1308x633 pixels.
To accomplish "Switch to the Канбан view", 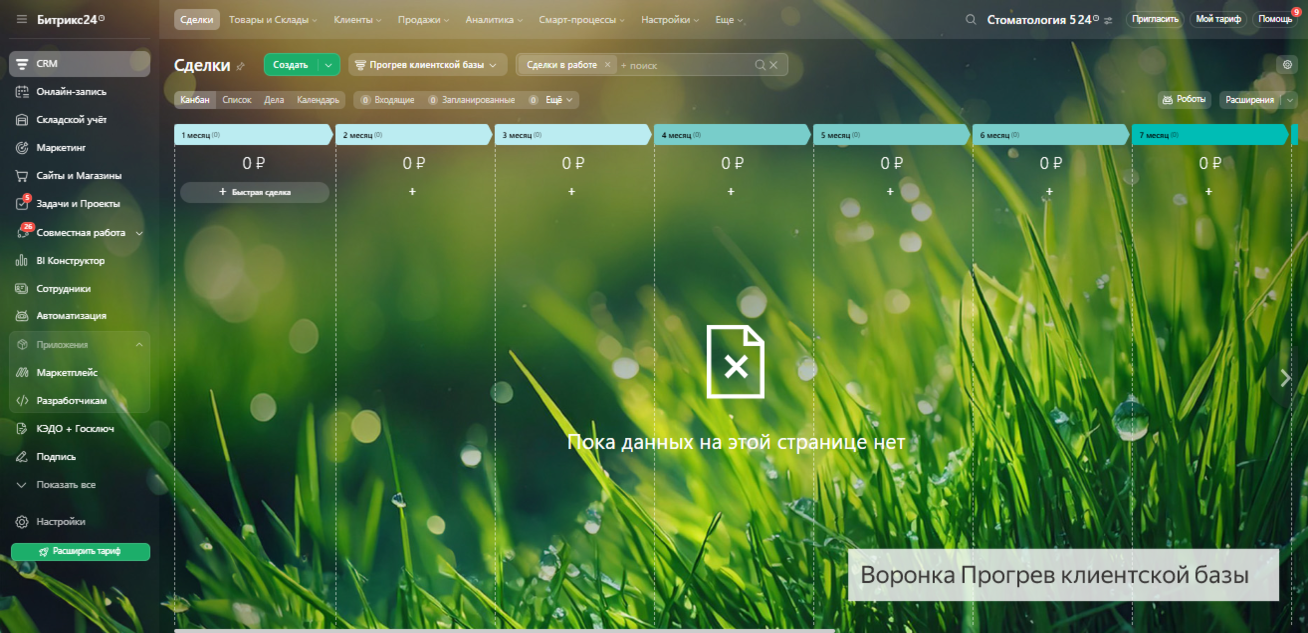I will [194, 100].
